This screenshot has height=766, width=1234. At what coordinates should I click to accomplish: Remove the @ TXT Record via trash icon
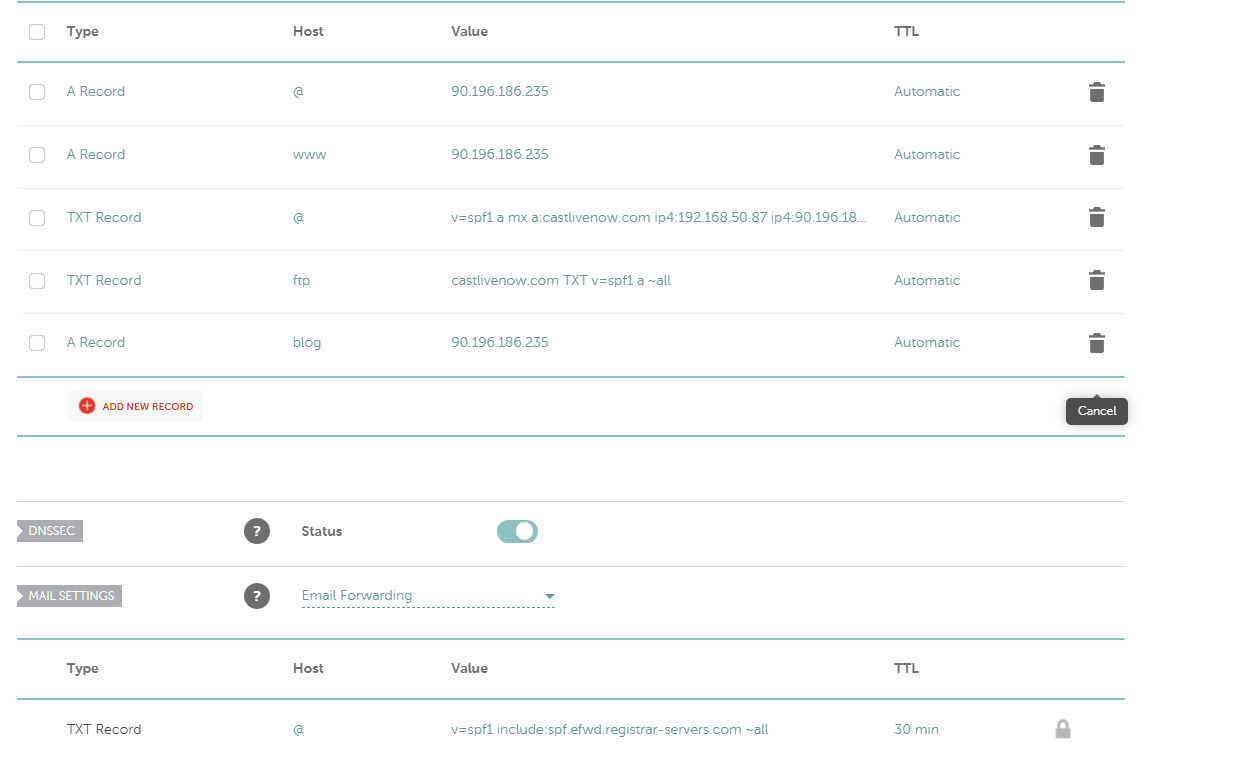point(1097,217)
